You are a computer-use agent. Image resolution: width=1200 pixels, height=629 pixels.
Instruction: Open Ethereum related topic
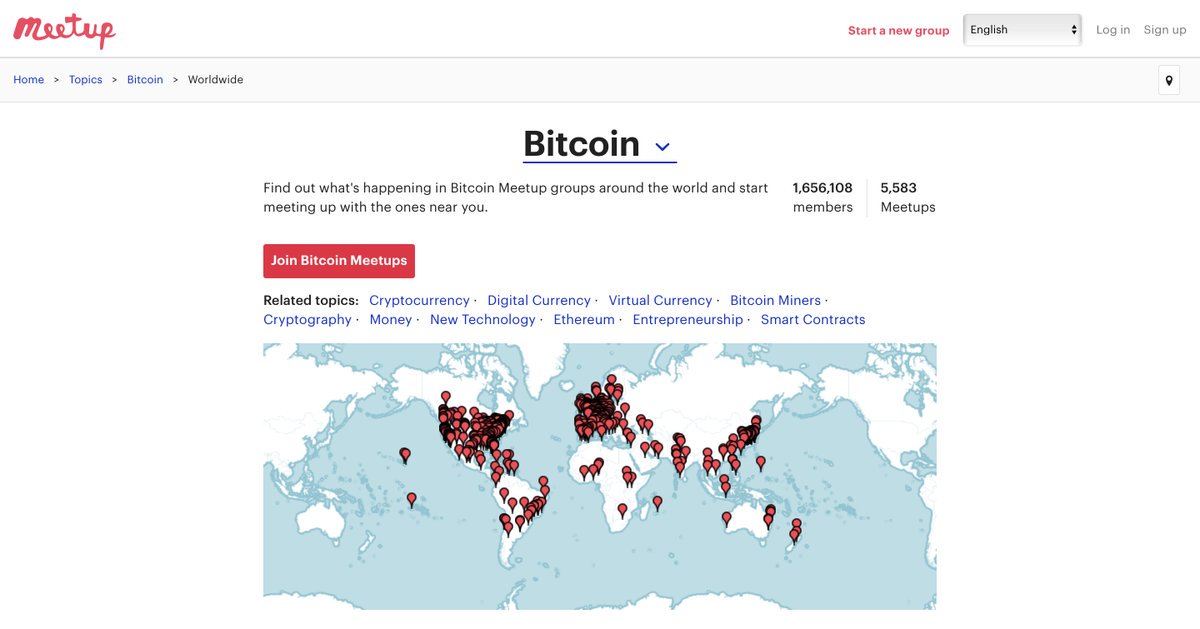coord(584,320)
